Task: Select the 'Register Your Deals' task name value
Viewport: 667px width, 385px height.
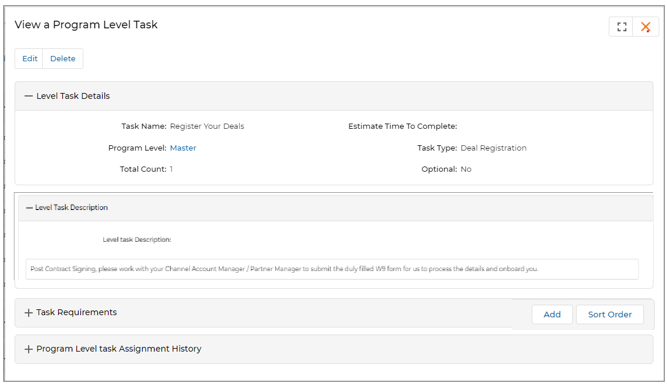Action: pos(207,126)
